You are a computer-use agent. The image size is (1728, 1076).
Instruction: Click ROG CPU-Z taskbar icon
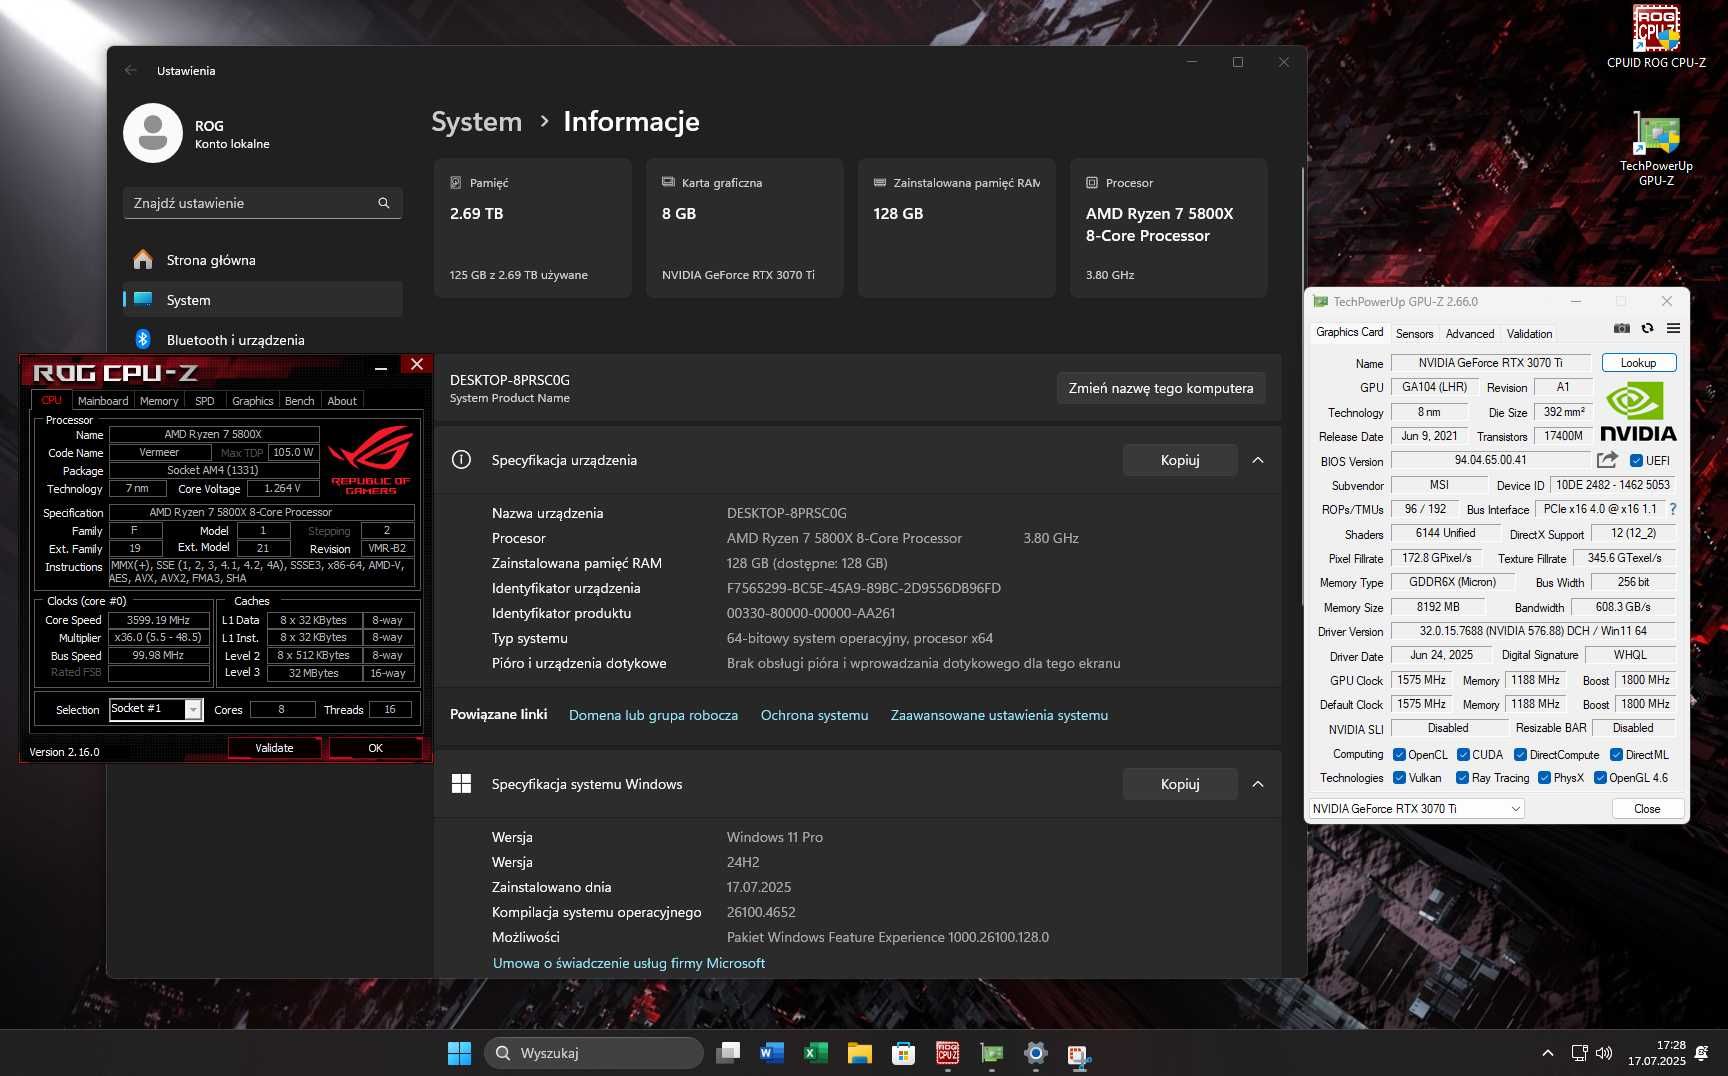[948, 1053]
